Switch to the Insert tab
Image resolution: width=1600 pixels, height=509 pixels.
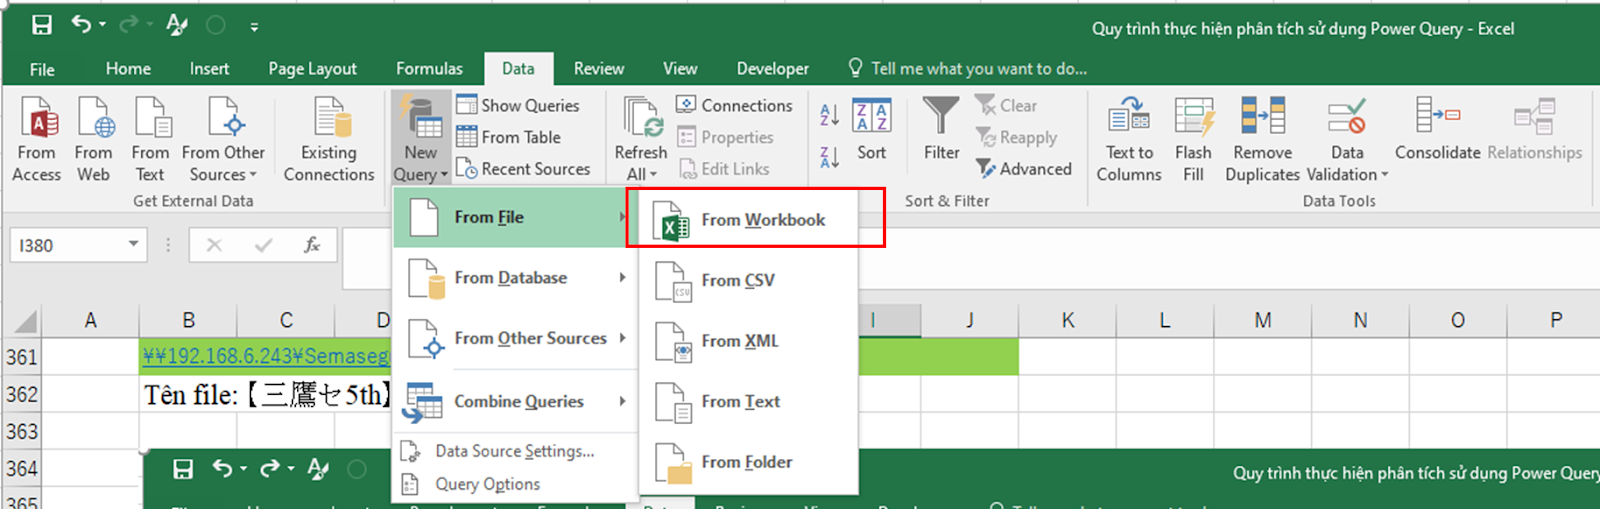(x=209, y=69)
